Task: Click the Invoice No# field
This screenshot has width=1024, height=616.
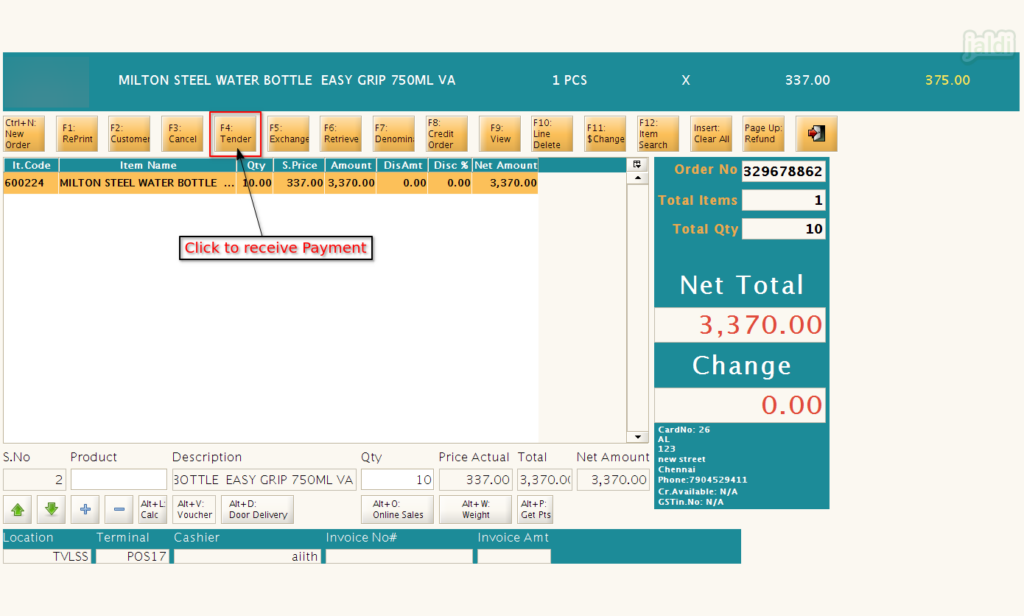Action: pyautogui.click(x=399, y=556)
